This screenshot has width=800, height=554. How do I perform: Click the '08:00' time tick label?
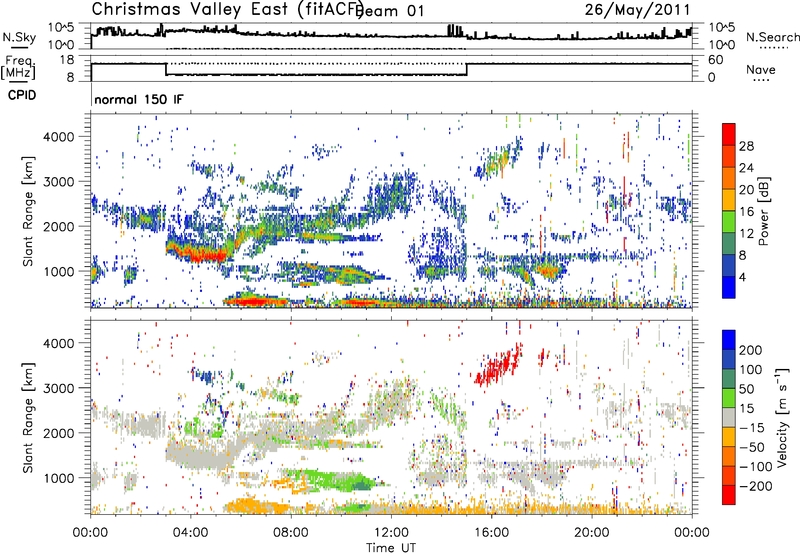tap(291, 533)
